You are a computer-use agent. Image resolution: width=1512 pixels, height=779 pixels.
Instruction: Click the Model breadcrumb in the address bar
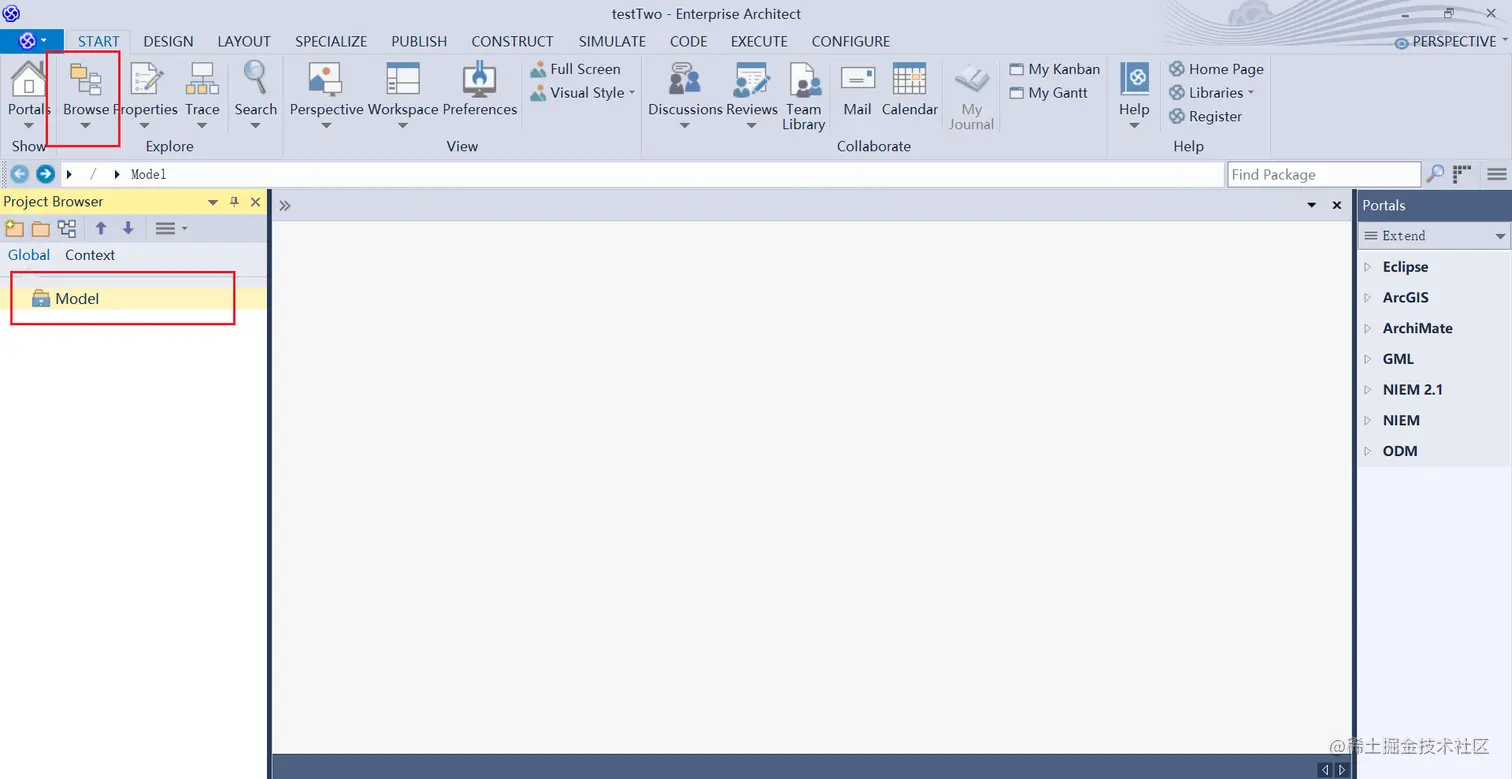[x=148, y=174]
